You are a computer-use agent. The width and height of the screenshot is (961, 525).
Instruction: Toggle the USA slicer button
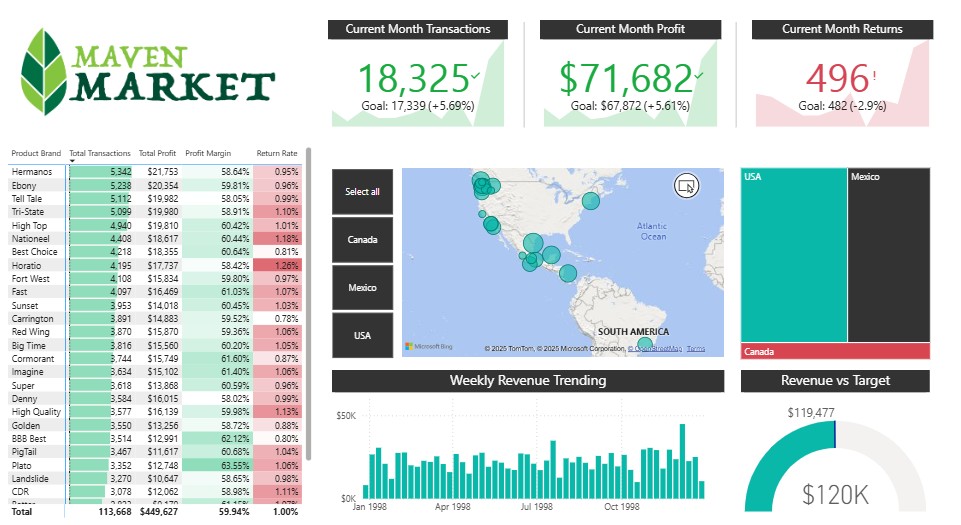[362, 336]
